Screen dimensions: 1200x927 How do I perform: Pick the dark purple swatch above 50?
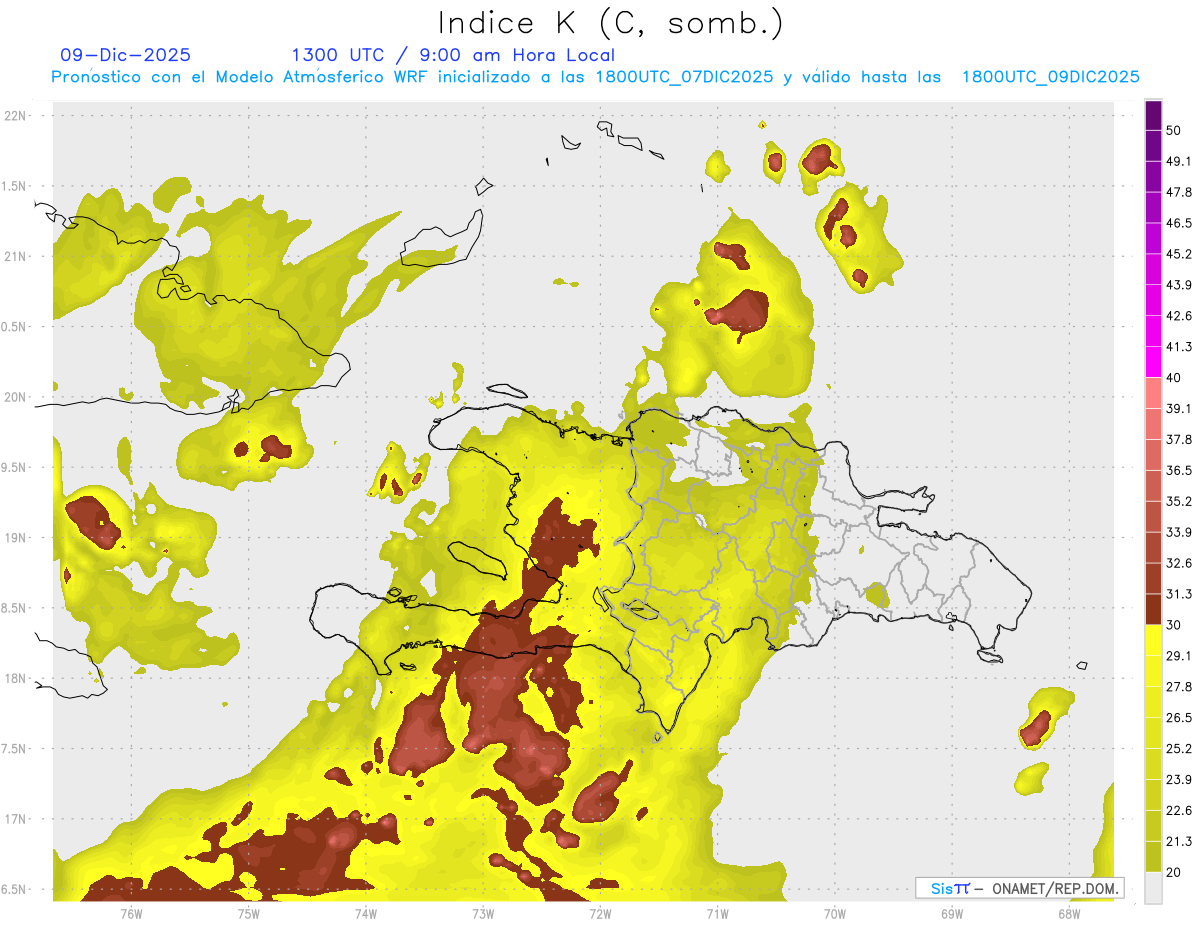click(1153, 115)
